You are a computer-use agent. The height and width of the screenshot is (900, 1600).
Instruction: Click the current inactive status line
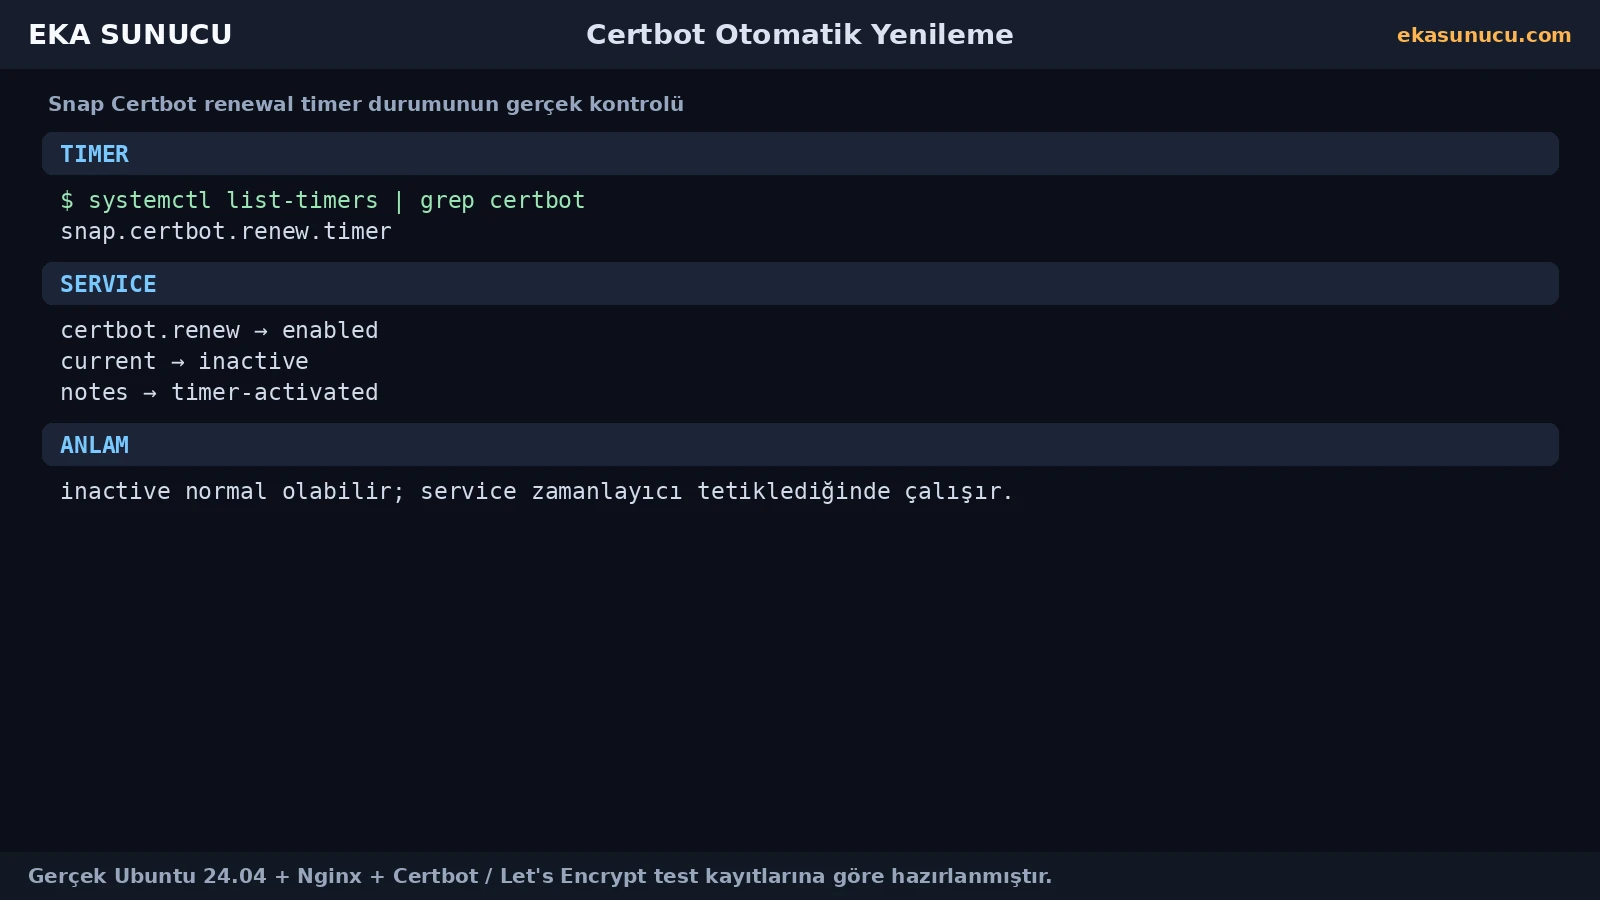184,362
